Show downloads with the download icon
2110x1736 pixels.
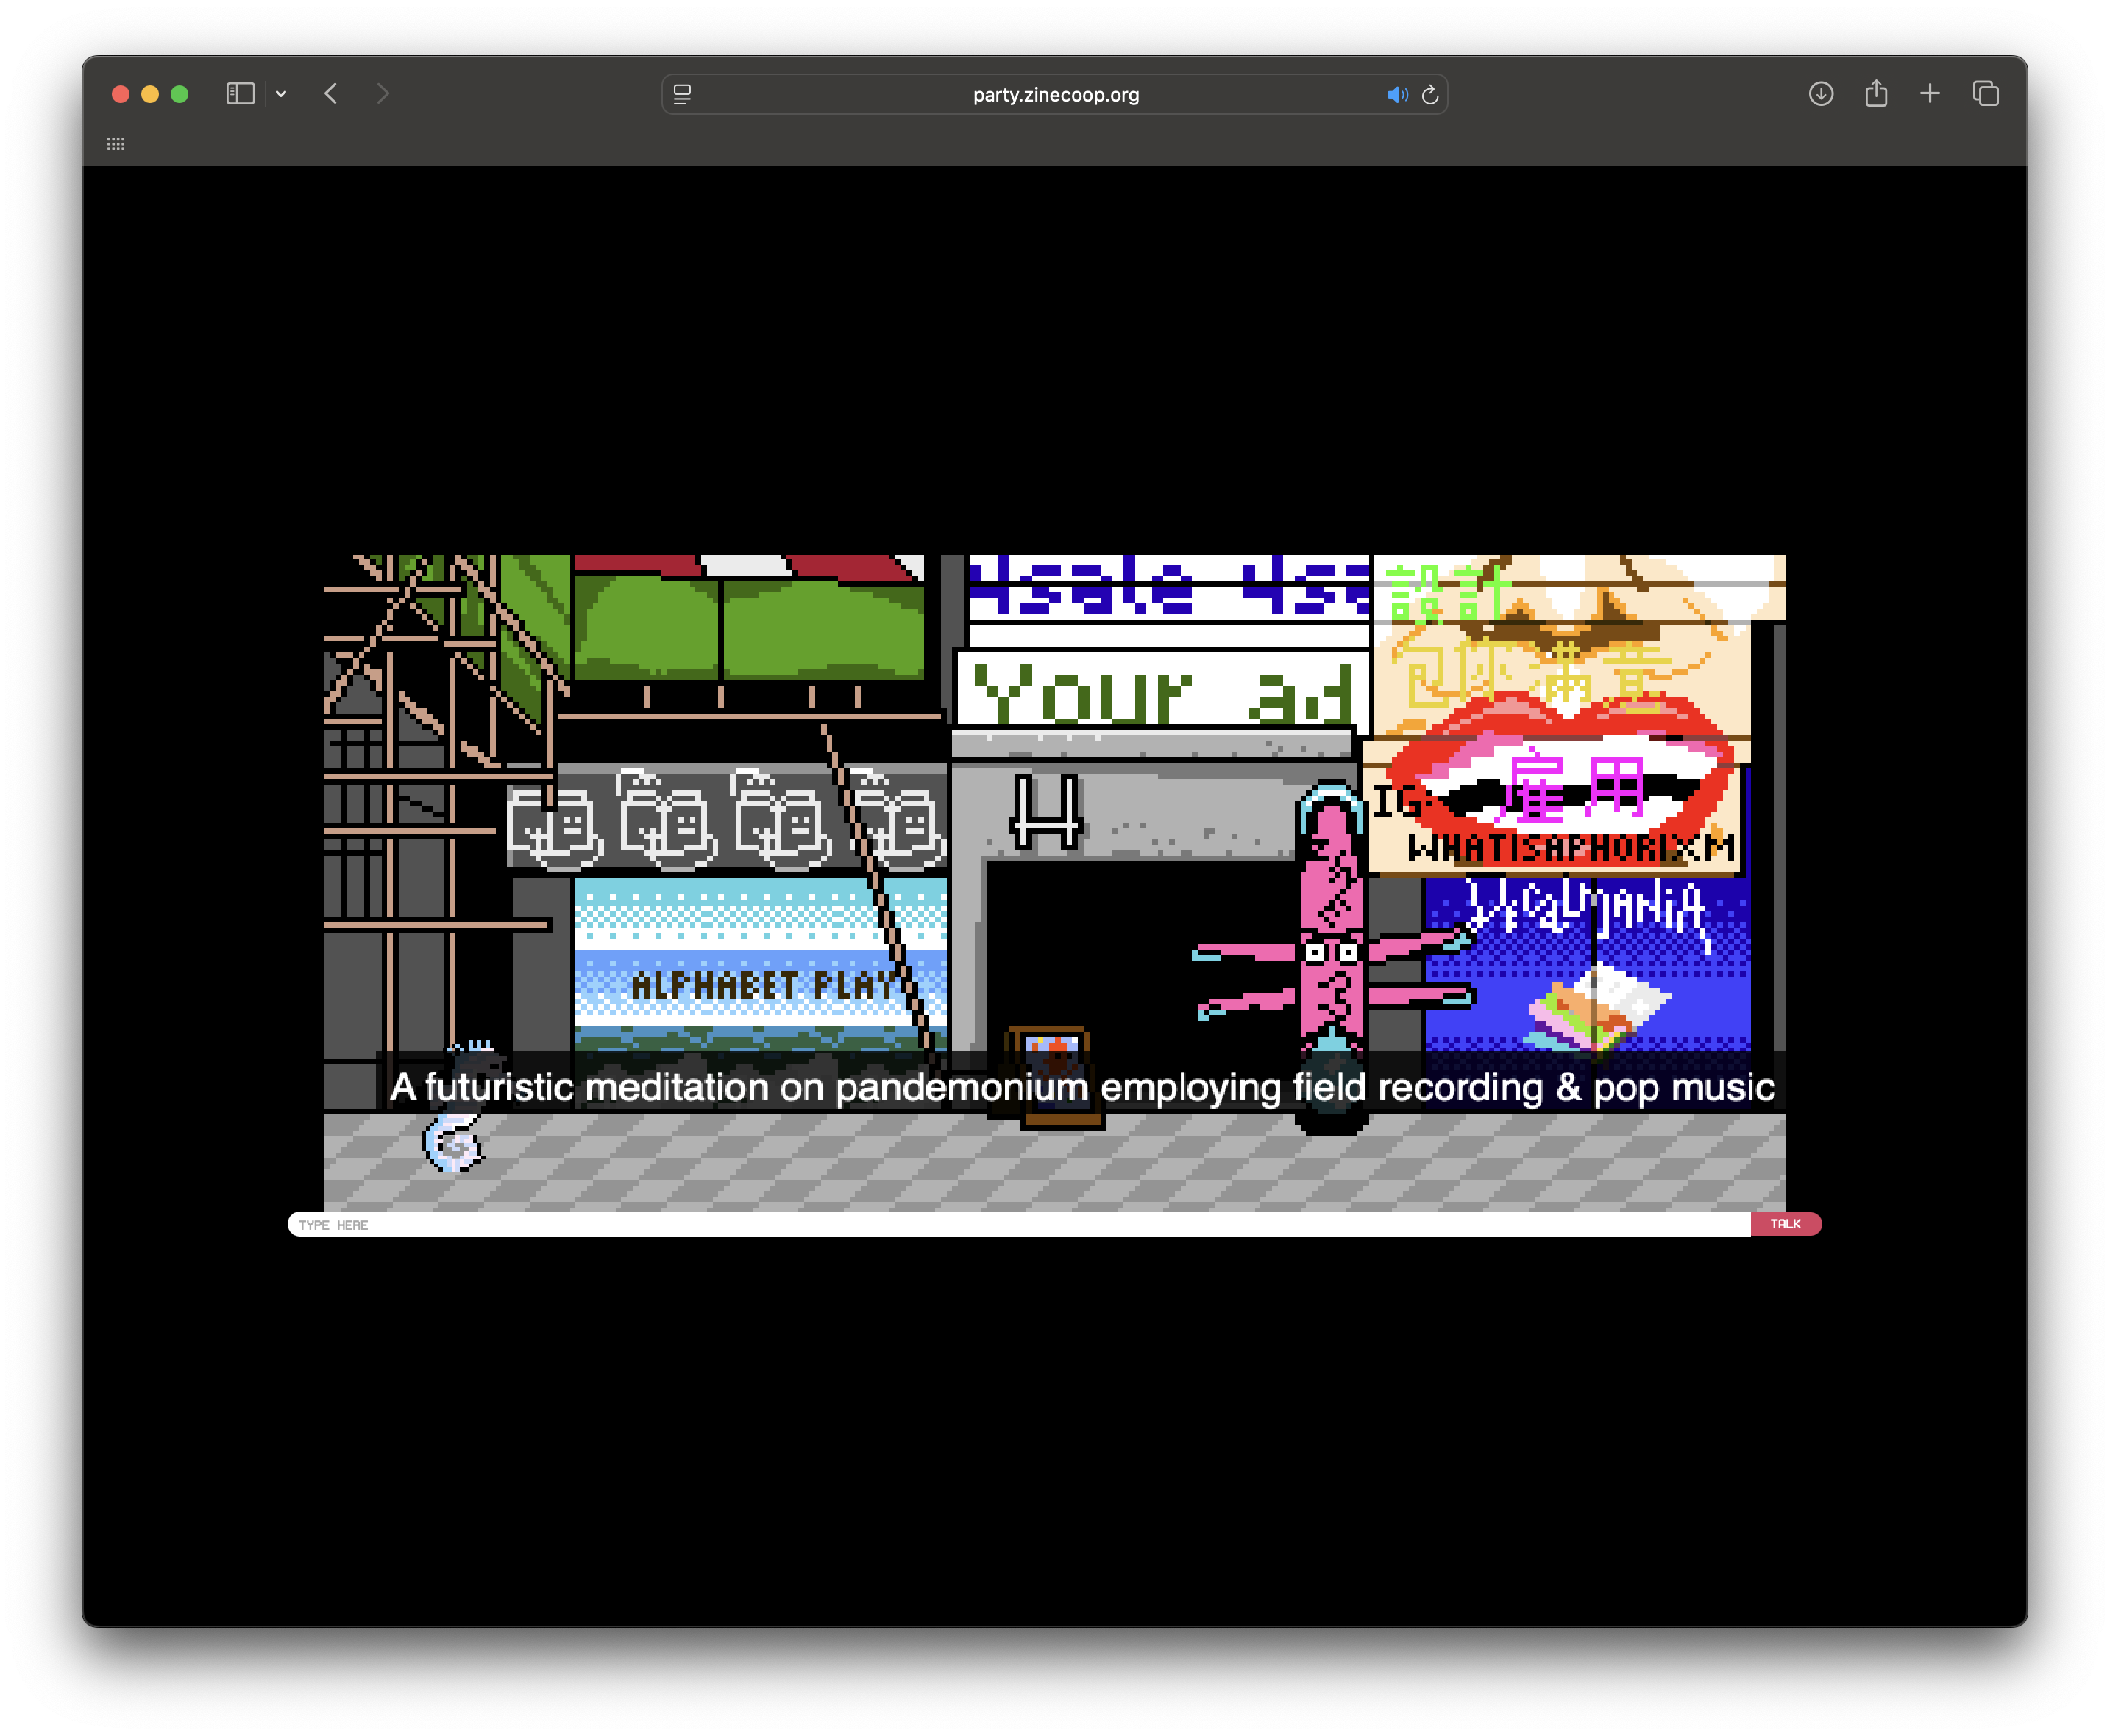click(x=1821, y=94)
